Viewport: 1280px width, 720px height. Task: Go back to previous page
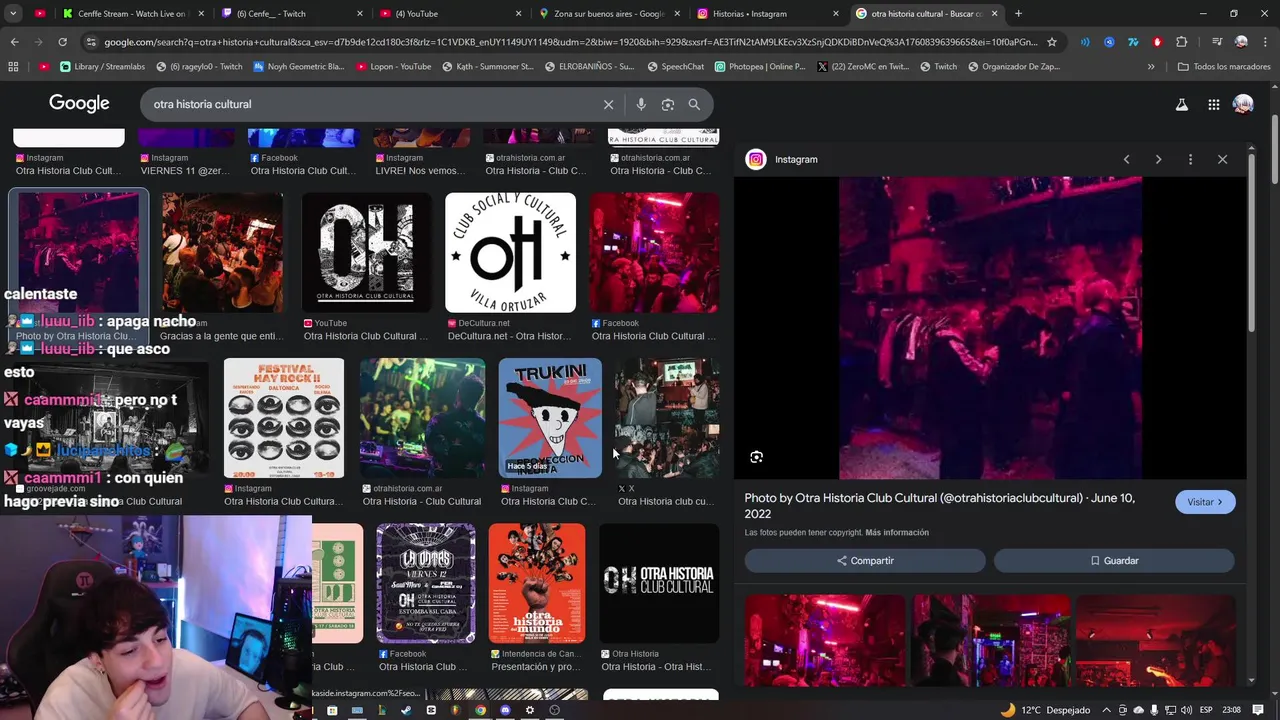14,42
